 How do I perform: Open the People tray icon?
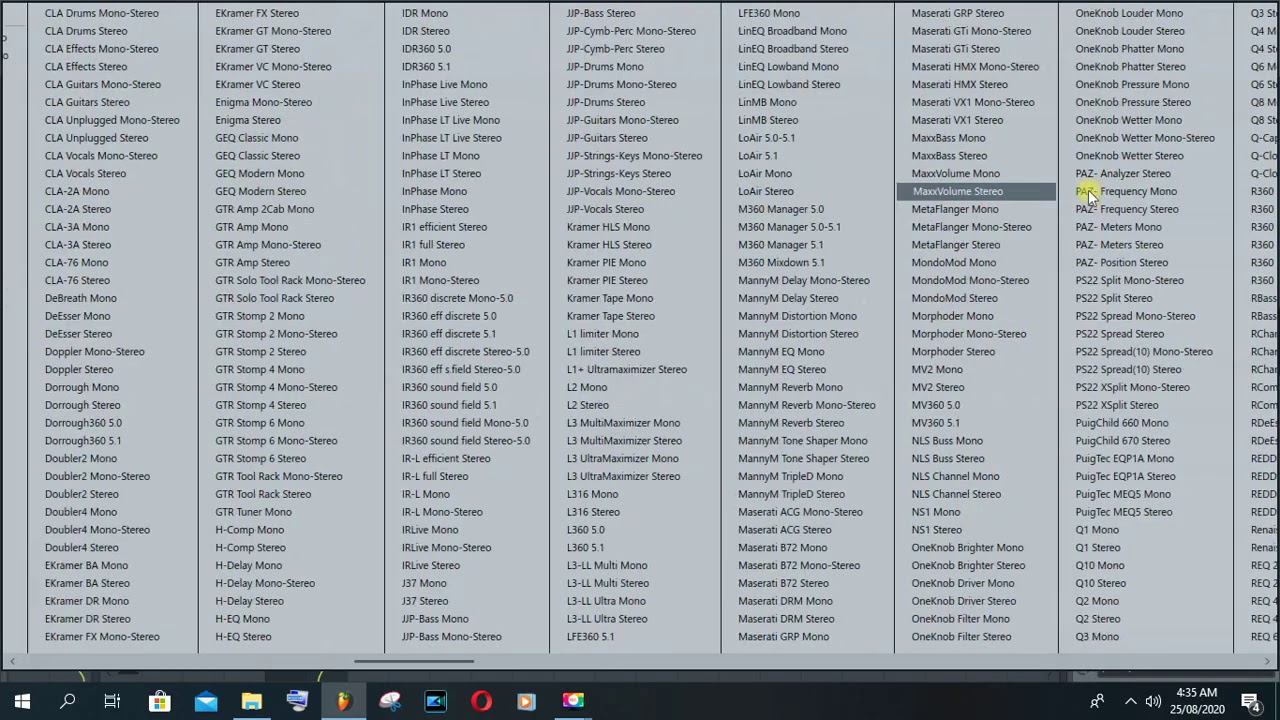[1097, 701]
